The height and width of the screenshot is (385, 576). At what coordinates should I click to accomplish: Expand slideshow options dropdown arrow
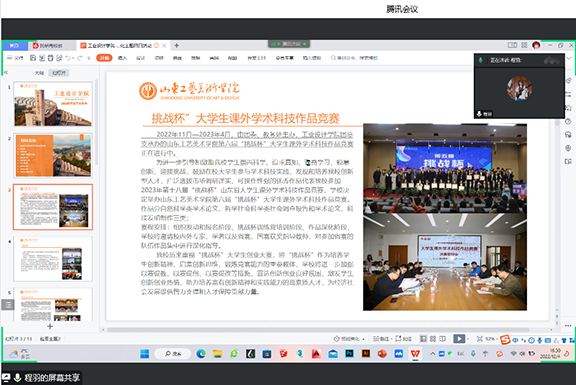(468, 339)
